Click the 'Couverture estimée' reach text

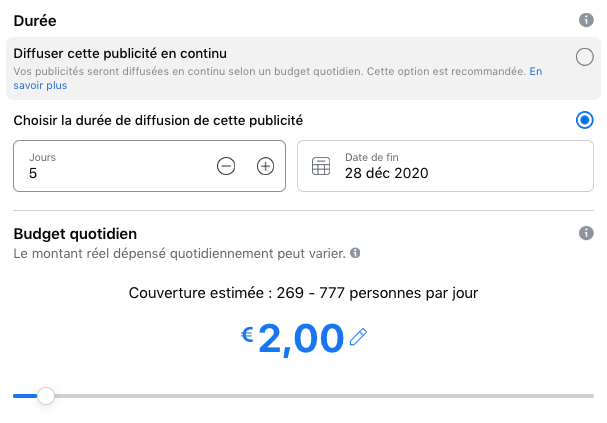pos(304,293)
